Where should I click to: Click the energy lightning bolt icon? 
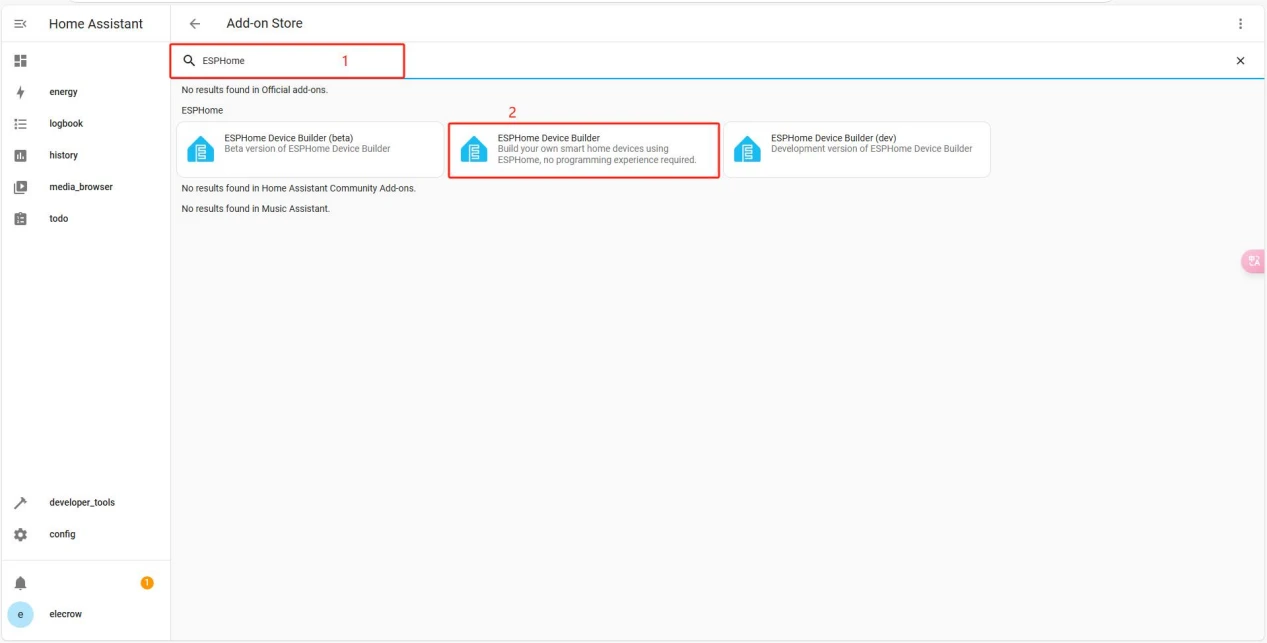click(x=20, y=92)
